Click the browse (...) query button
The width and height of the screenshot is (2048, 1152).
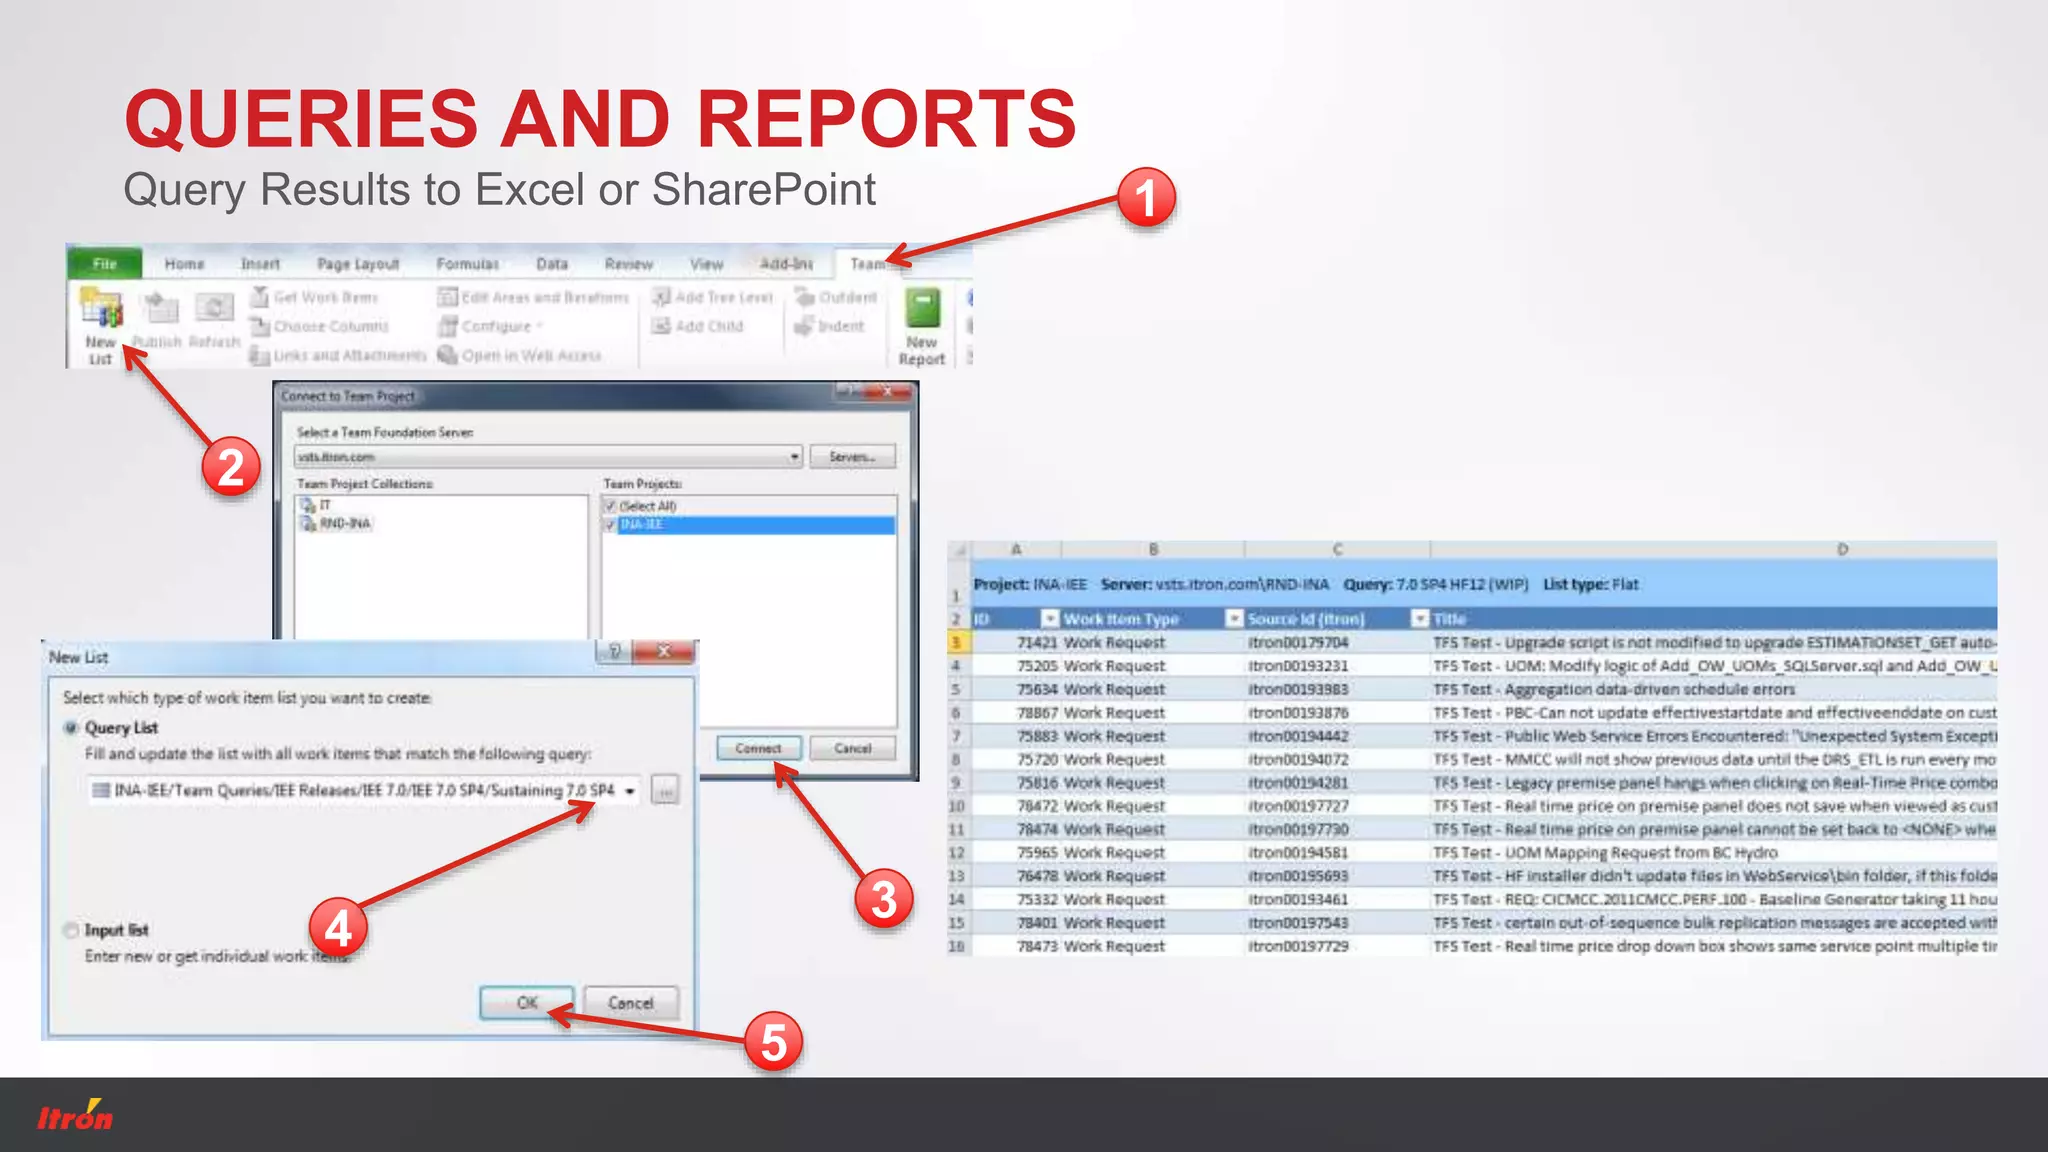coord(665,791)
